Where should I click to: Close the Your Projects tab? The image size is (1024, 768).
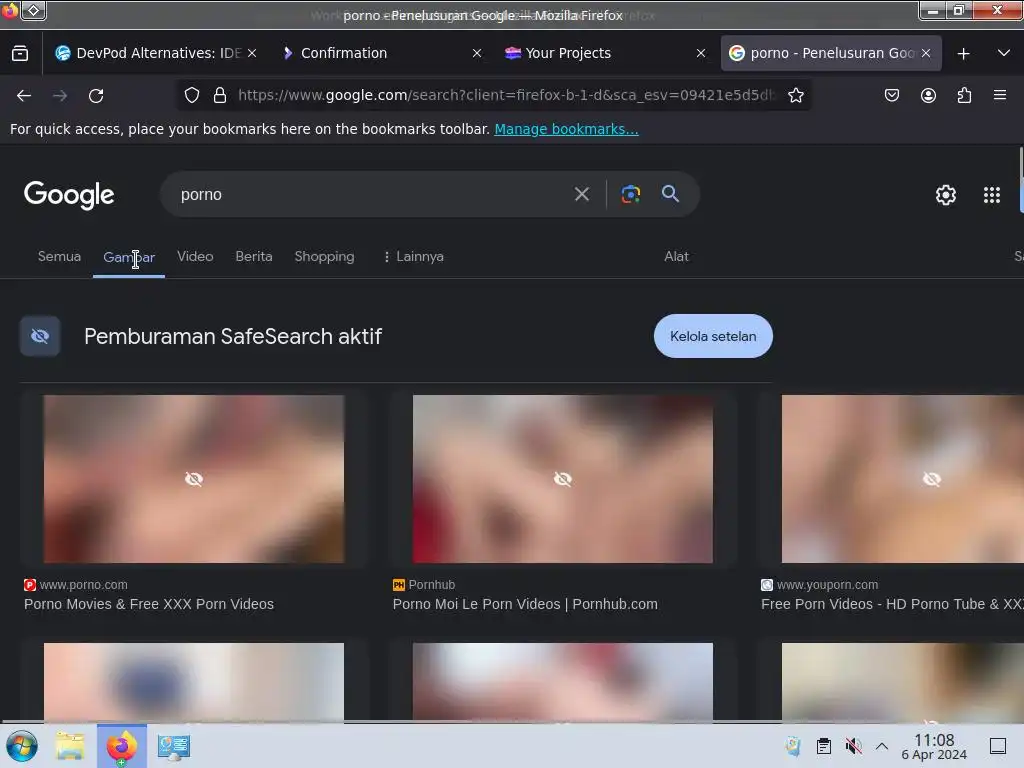point(701,54)
